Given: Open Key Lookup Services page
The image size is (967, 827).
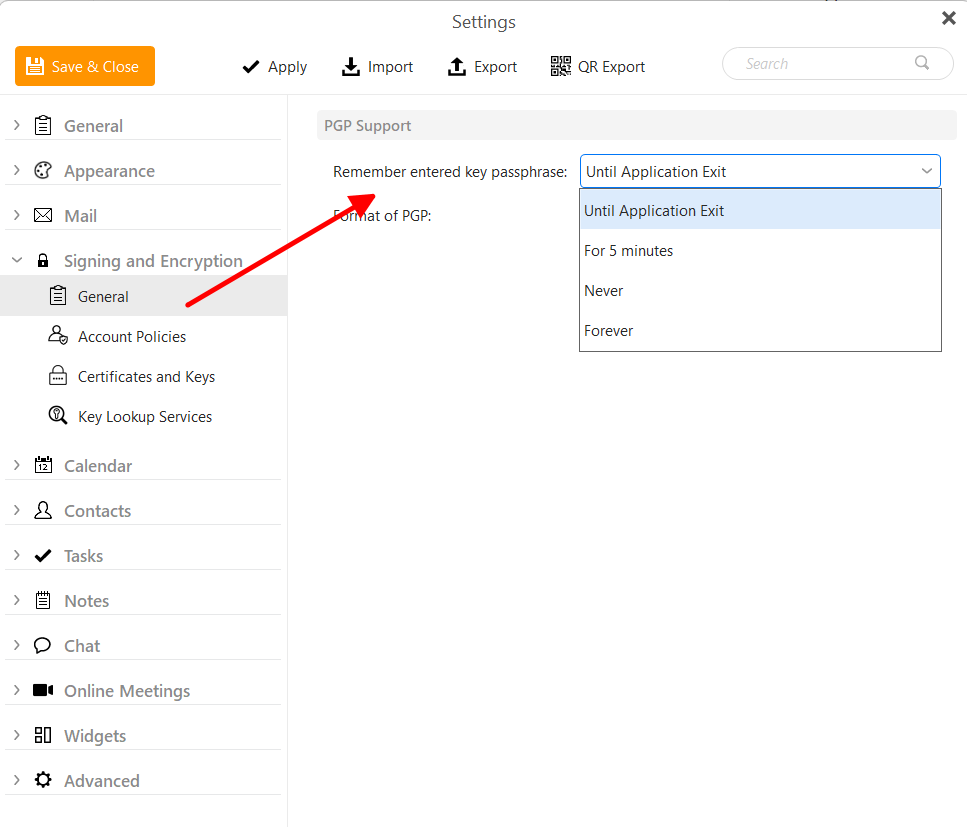Looking at the screenshot, I should click(144, 416).
